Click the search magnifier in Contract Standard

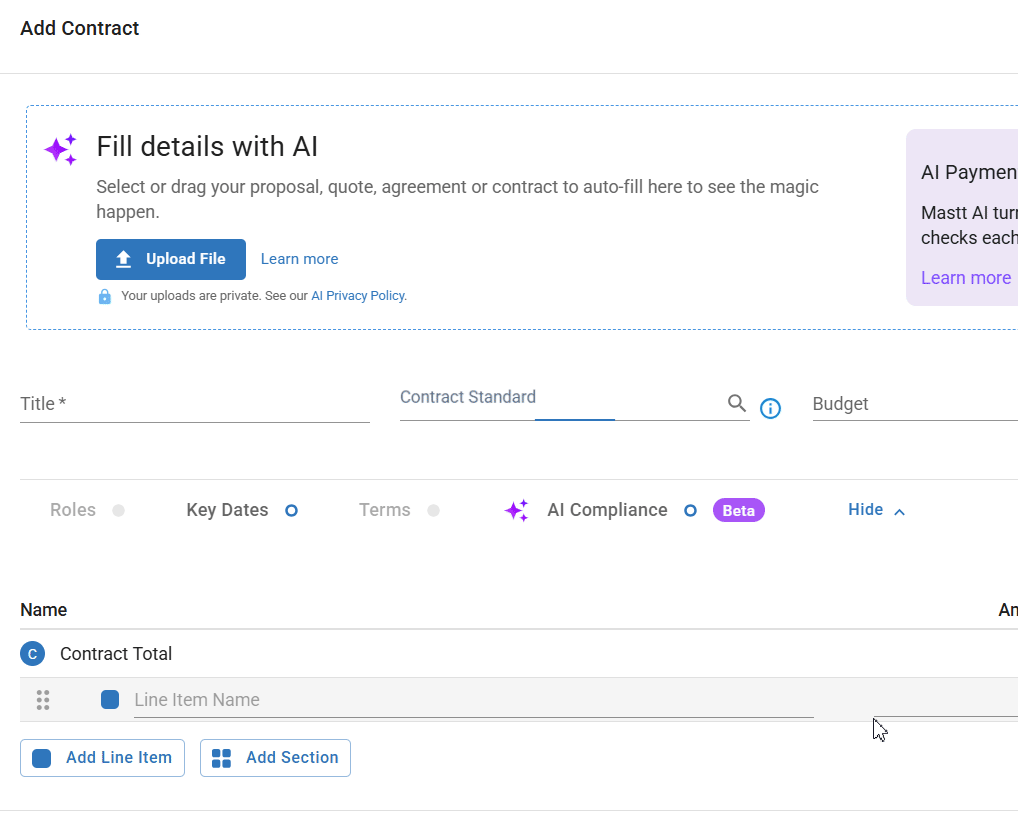click(x=737, y=404)
